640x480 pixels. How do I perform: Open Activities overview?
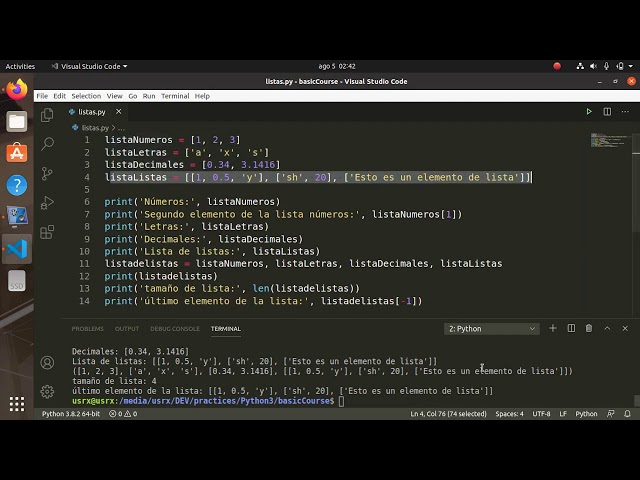[20, 66]
